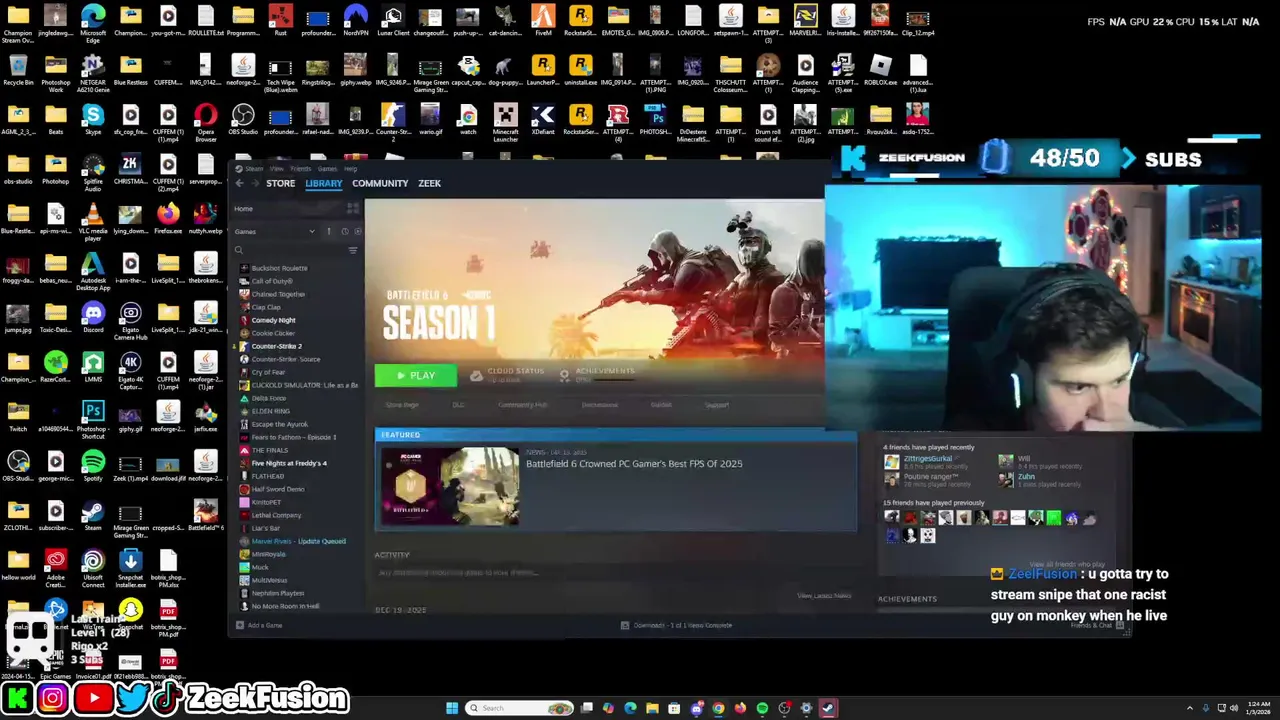Go forward with Steam's forward arrow
This screenshot has width=1280, height=720.
pyautogui.click(x=255, y=184)
